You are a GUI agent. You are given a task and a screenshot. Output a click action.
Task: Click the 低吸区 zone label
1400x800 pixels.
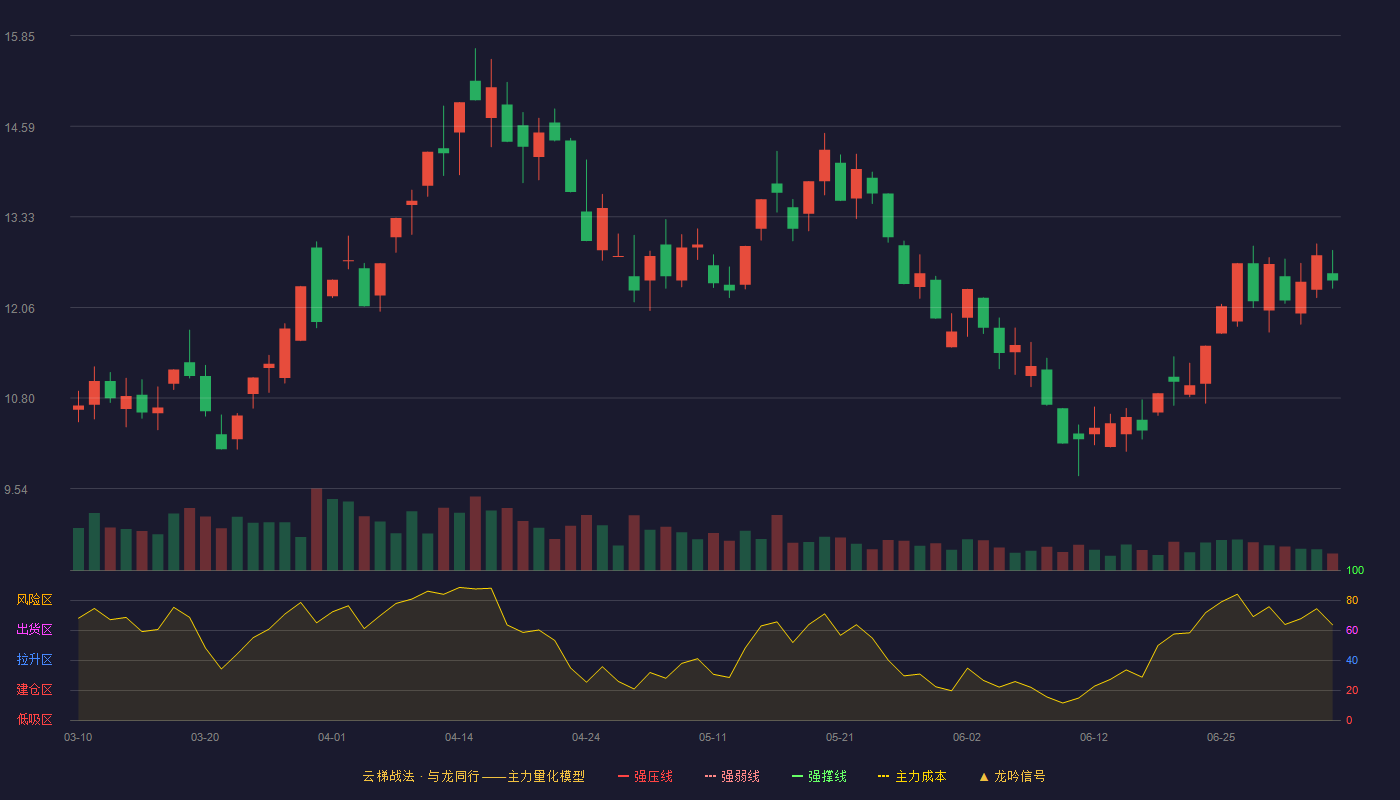tap(34, 719)
